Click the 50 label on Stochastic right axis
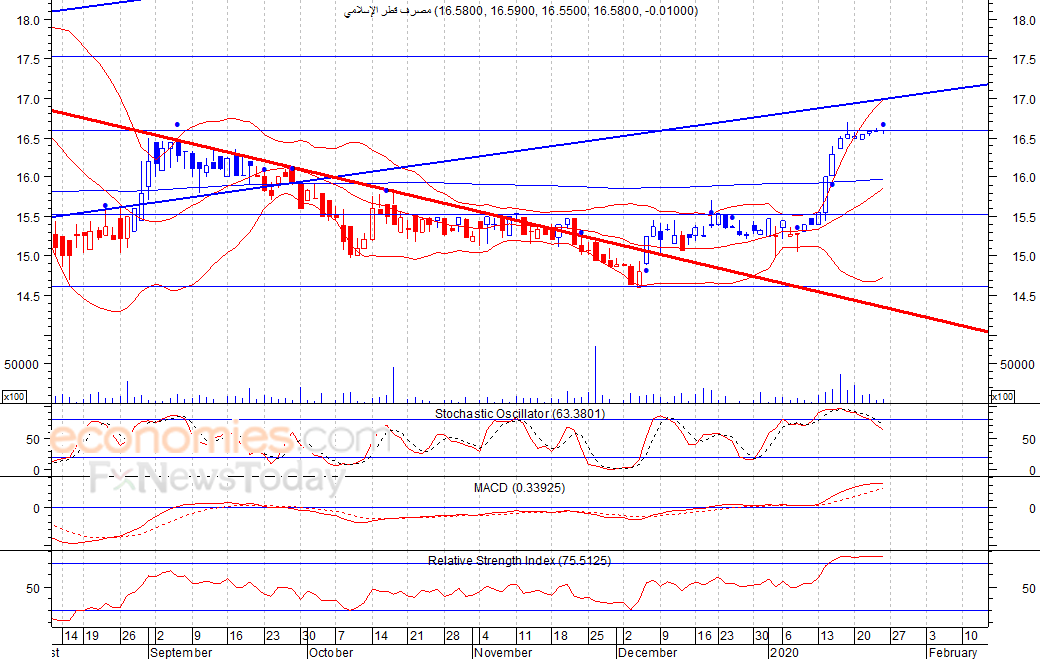This screenshot has width=1040, height=659. point(1029,440)
